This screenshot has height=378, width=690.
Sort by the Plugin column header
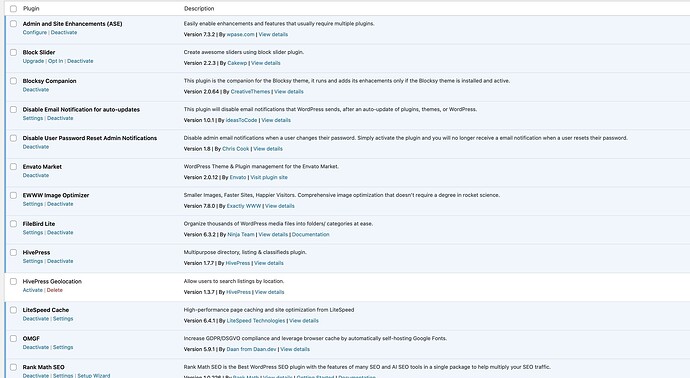tap(31, 9)
